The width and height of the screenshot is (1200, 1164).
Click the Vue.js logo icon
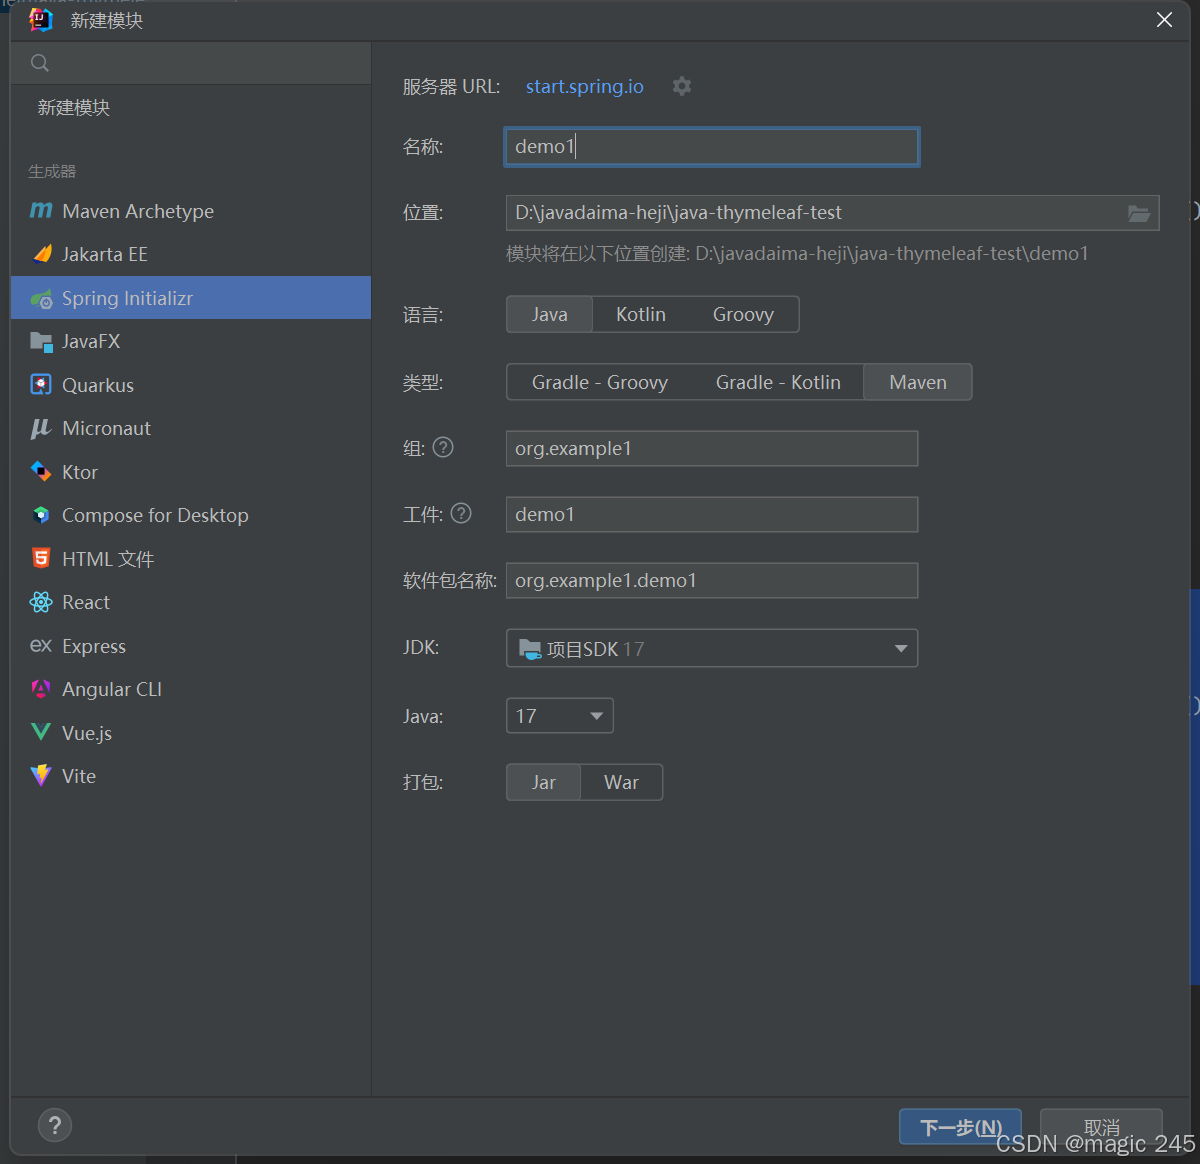coord(41,733)
